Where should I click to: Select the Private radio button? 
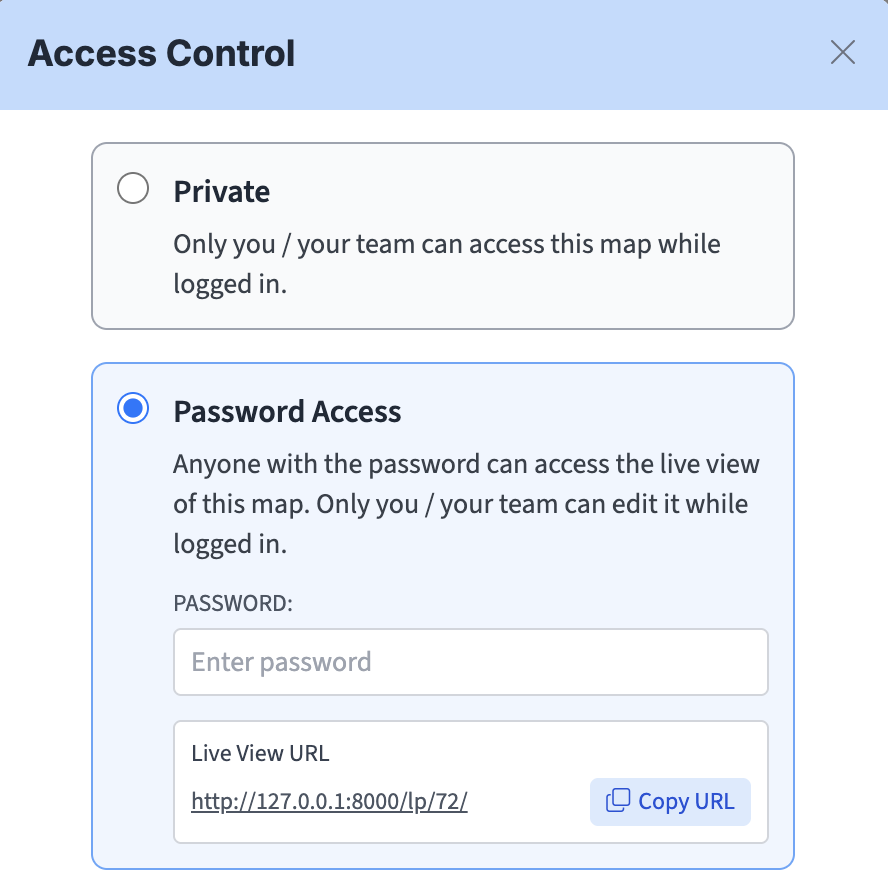(133, 189)
